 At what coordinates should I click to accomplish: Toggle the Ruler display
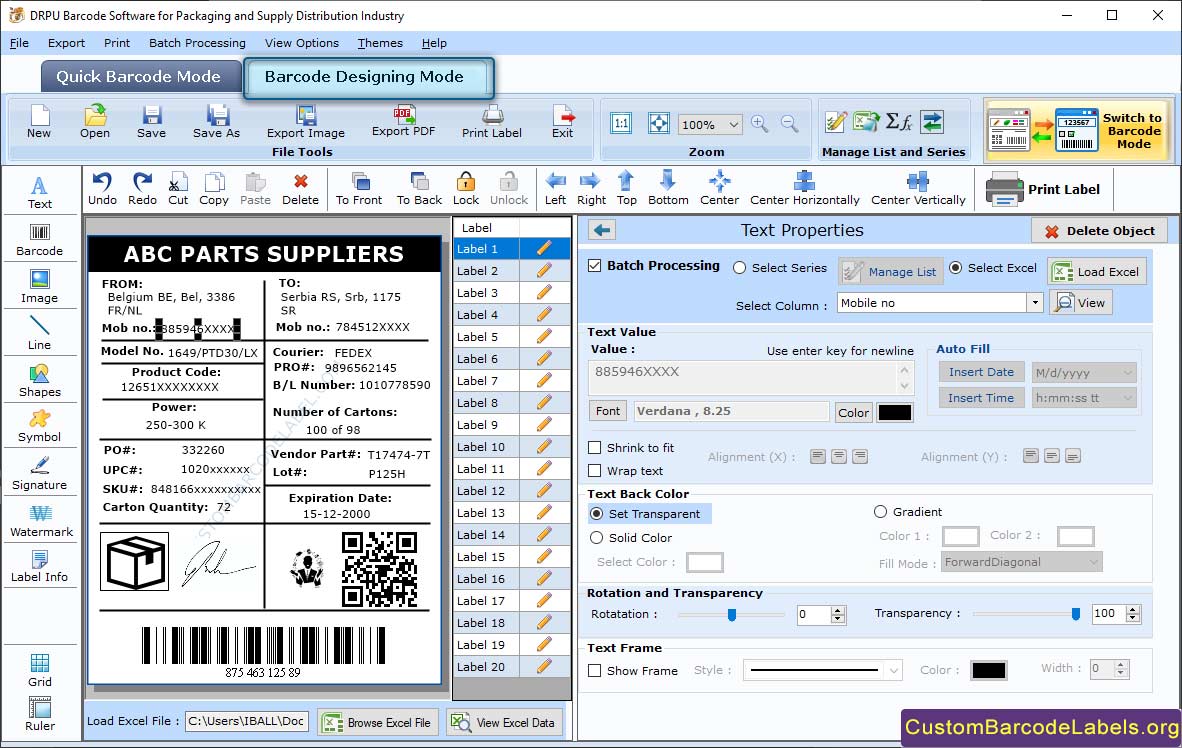point(39,714)
